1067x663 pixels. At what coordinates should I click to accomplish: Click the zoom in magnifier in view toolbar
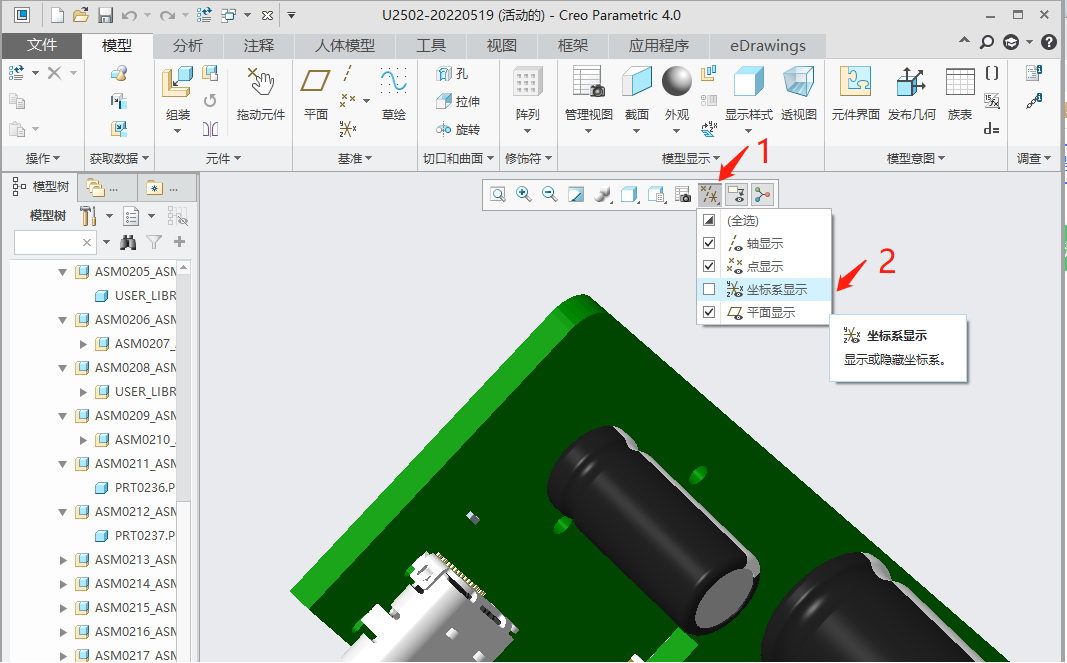click(523, 195)
